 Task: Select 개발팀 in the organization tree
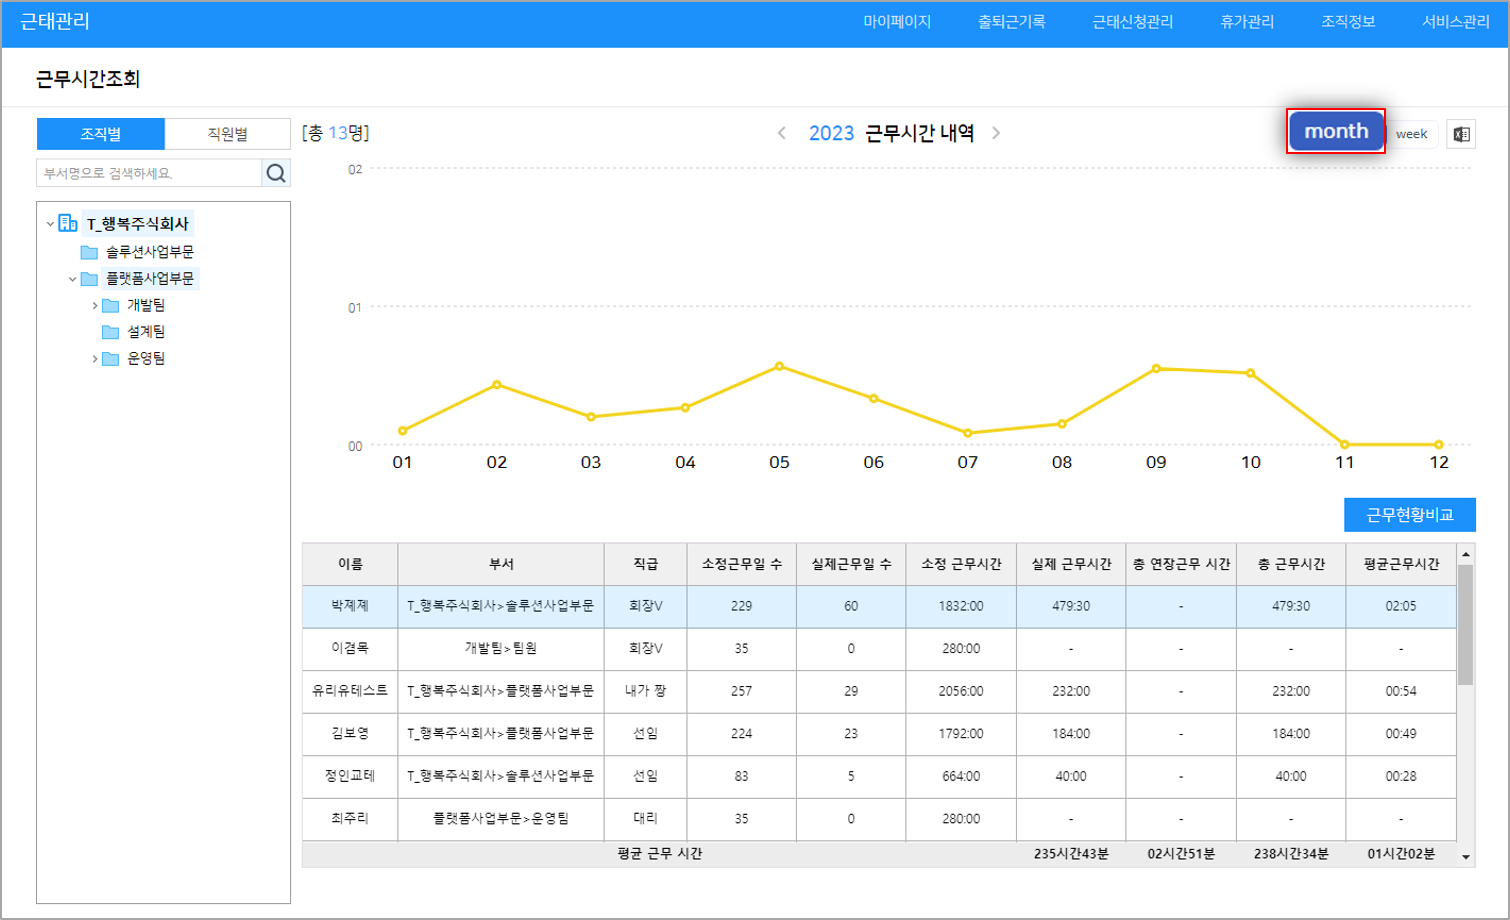146,305
